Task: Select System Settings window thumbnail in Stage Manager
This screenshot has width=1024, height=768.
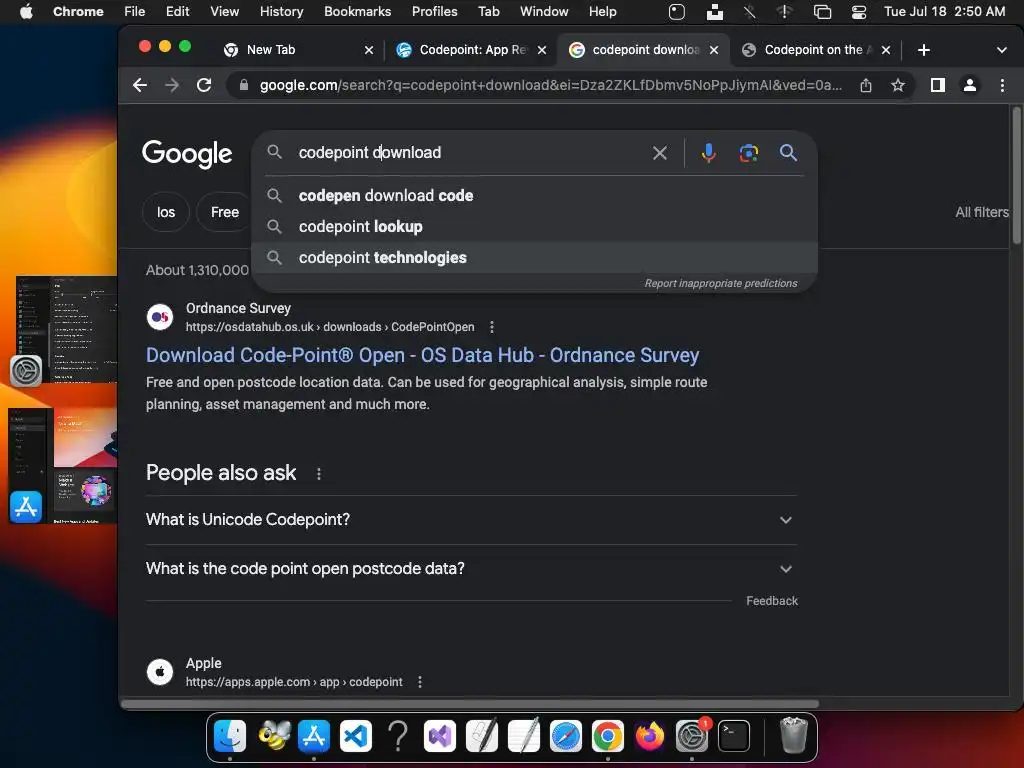Action: pyautogui.click(x=65, y=330)
